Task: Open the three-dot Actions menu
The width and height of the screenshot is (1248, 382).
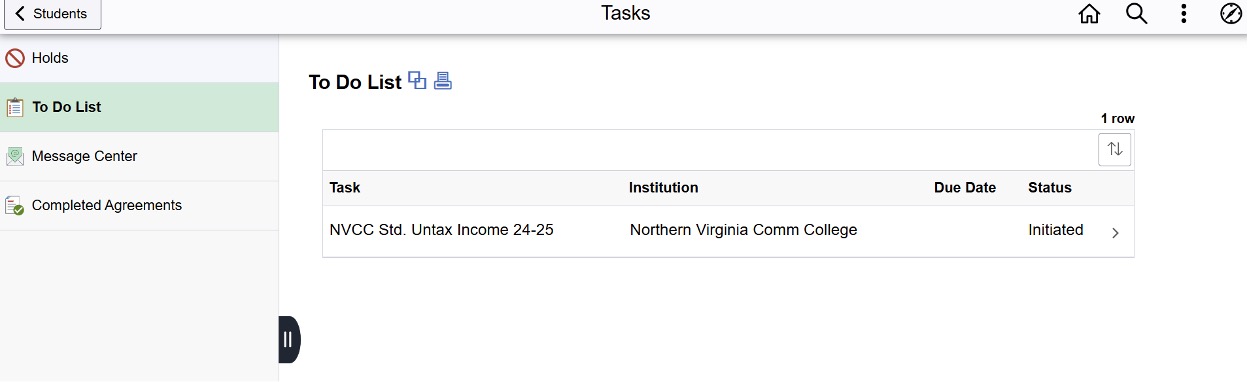Action: coord(1183,14)
